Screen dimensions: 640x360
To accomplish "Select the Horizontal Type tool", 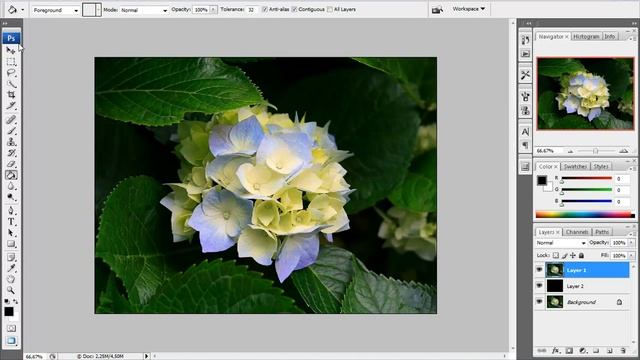I will click(x=11, y=222).
